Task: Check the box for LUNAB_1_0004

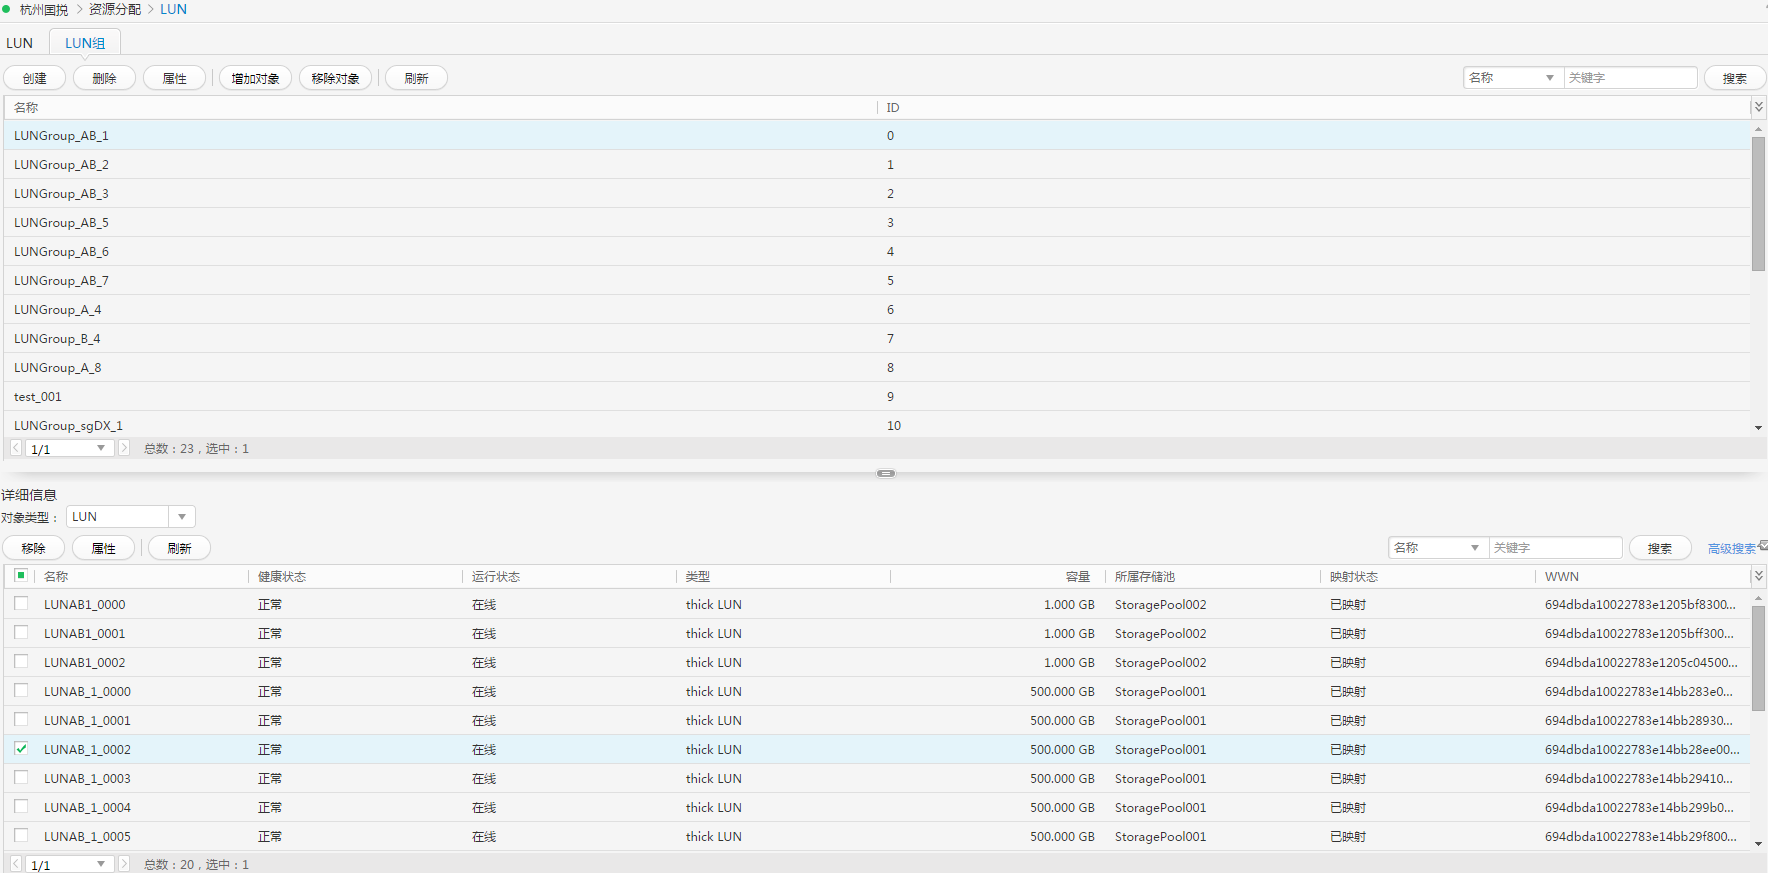Action: (21, 806)
